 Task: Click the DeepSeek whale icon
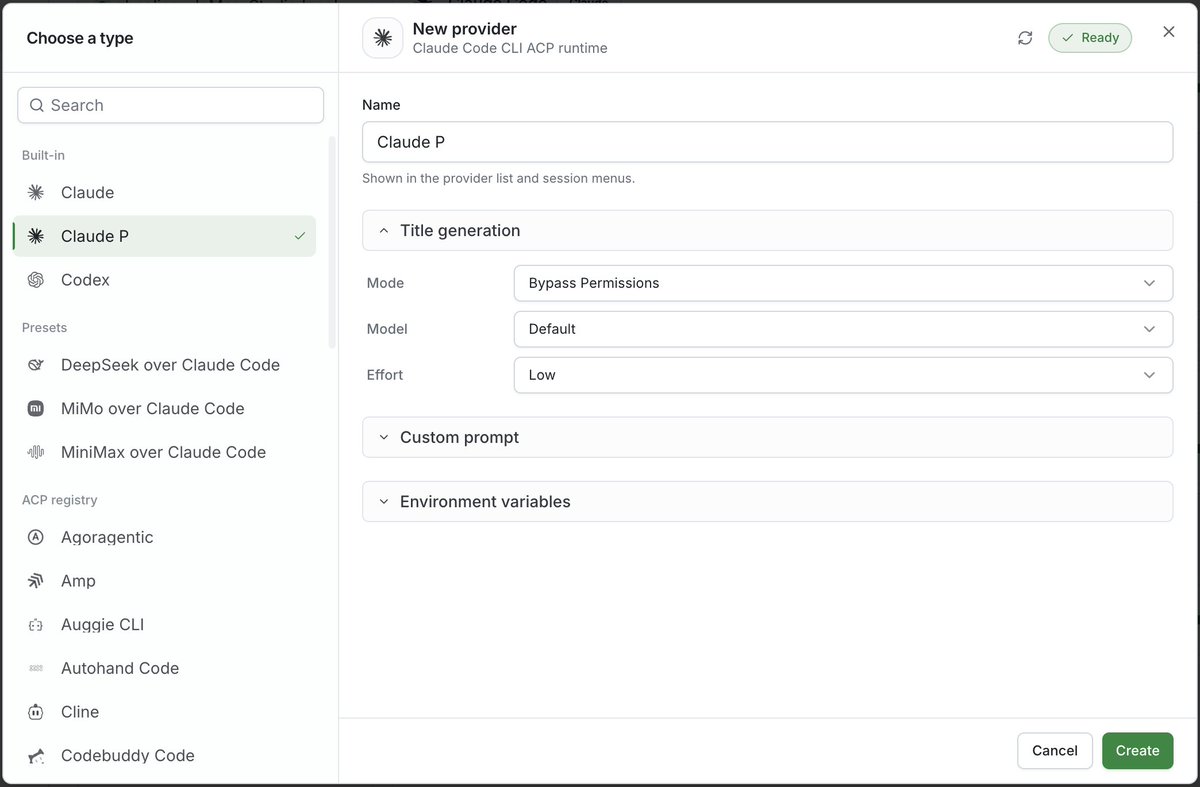36,365
